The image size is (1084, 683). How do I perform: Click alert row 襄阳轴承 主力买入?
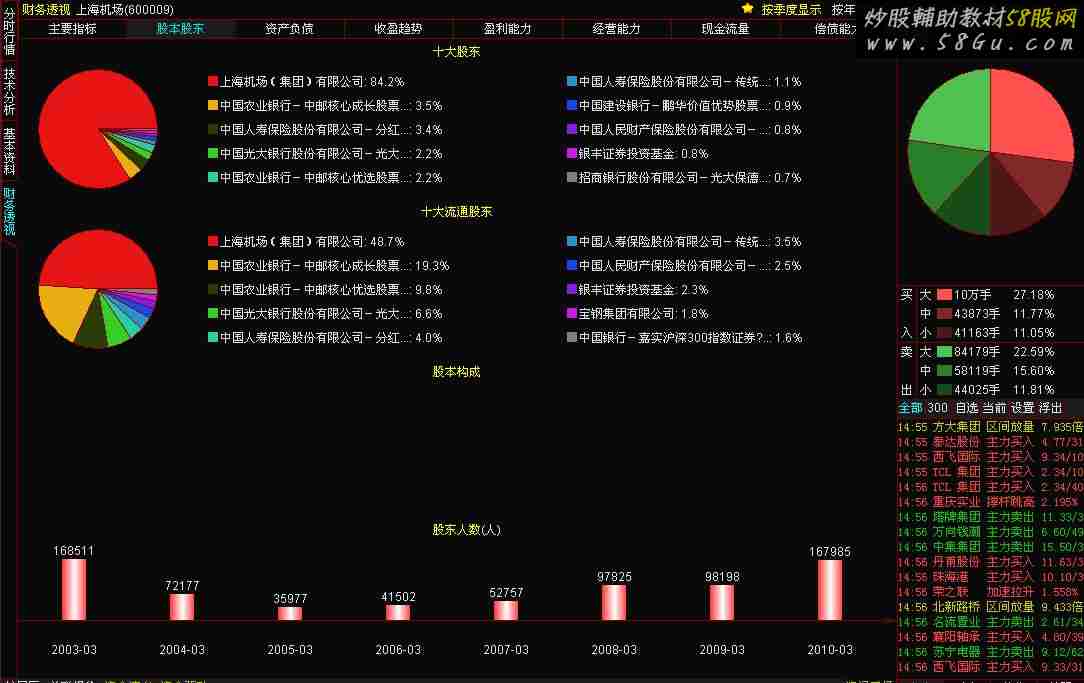[990, 637]
